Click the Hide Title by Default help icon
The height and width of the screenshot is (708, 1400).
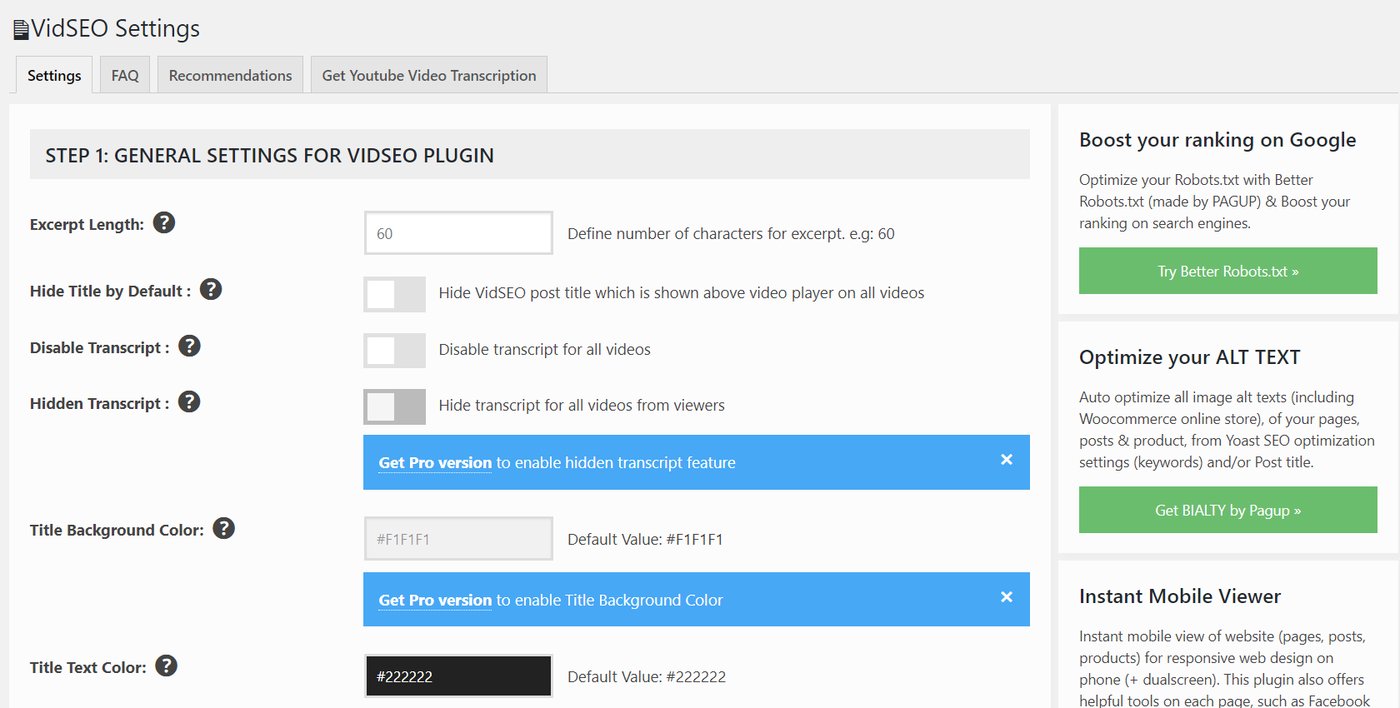click(x=211, y=288)
